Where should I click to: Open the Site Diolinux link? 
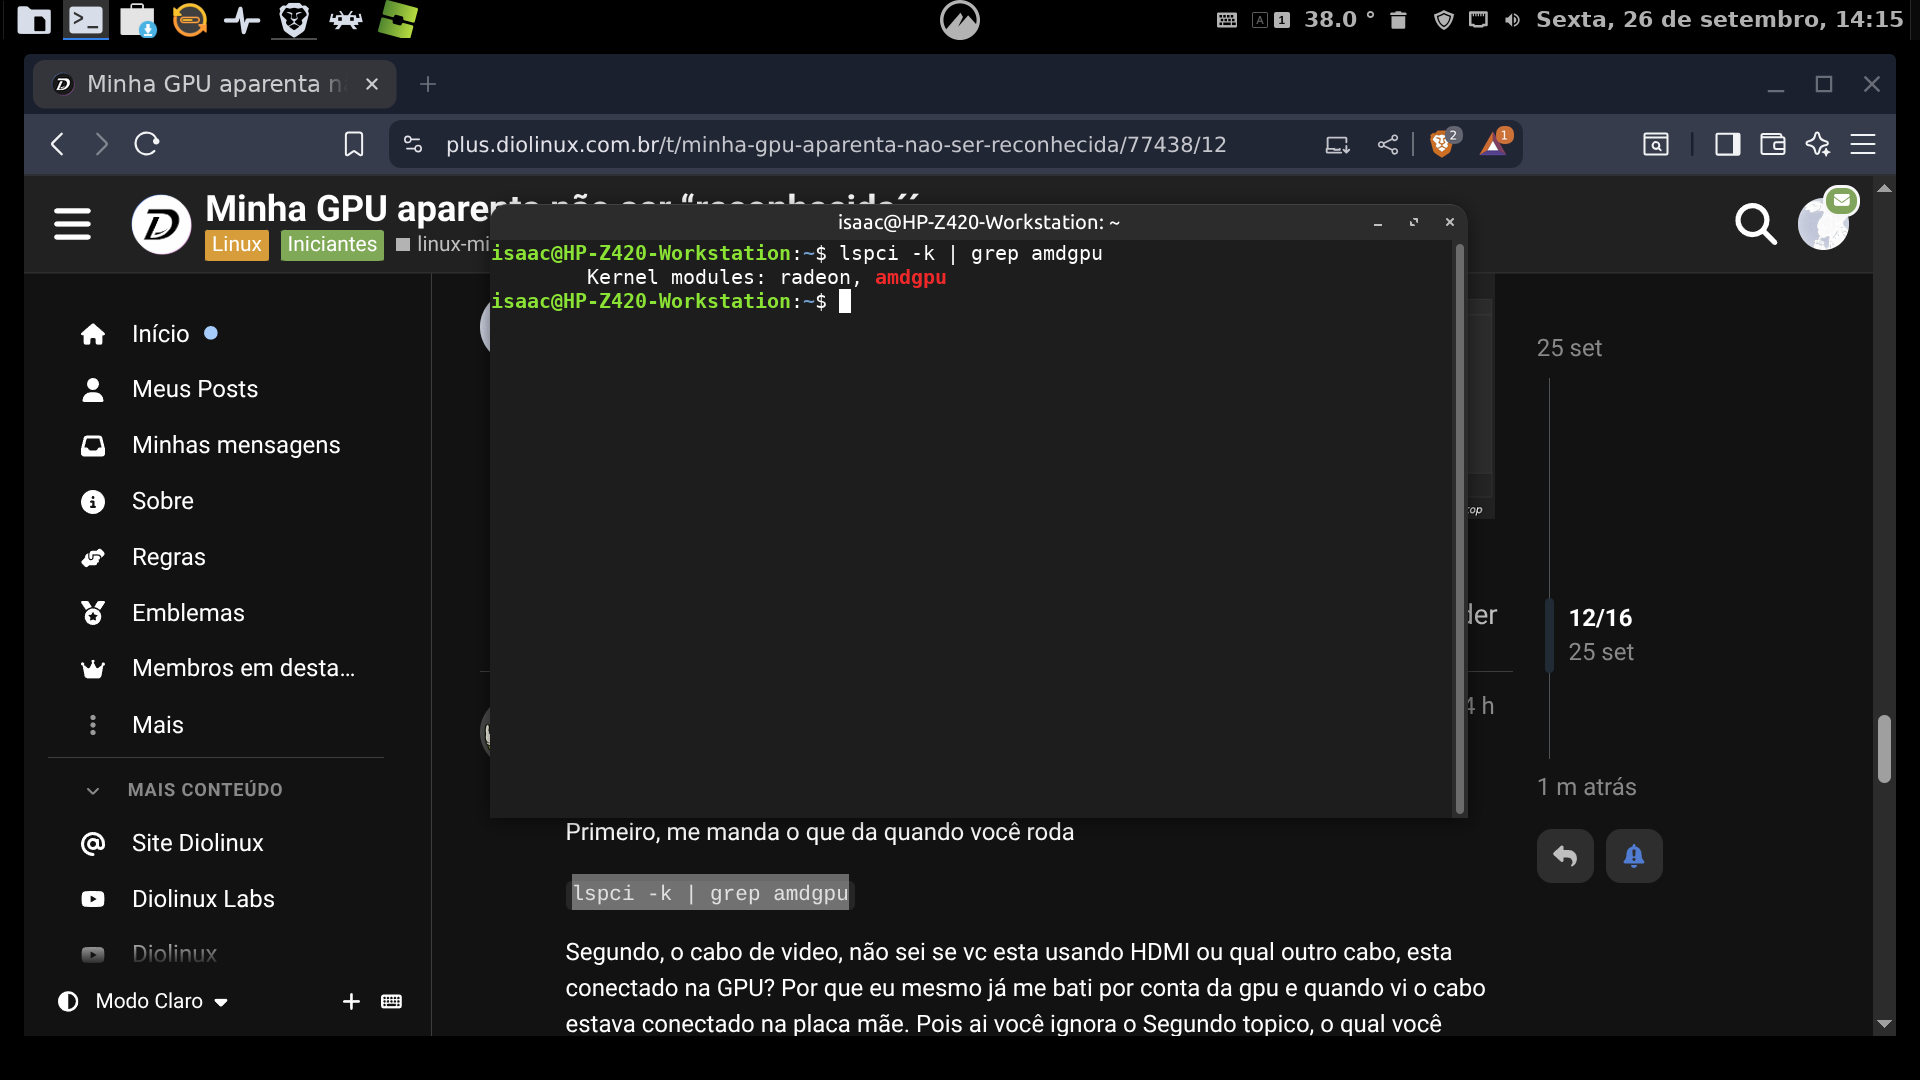click(x=197, y=843)
